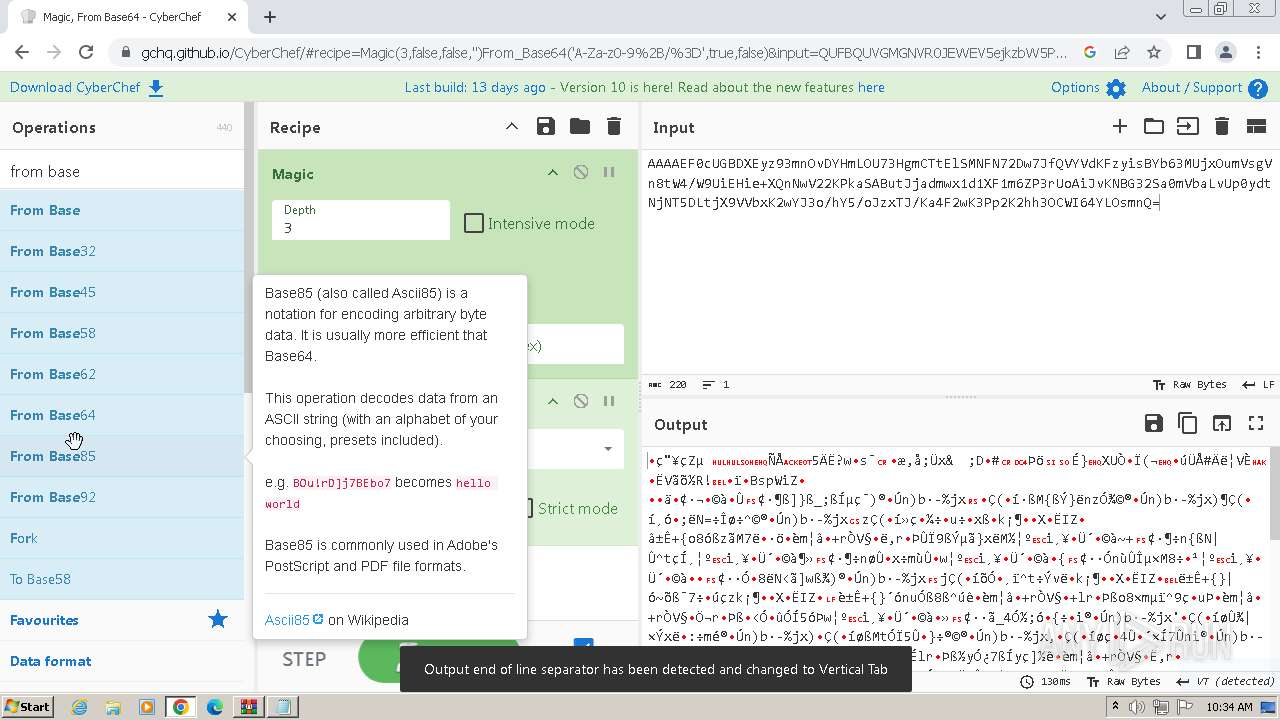Select the From Base85 operation
The image size is (1280, 720).
(x=122, y=456)
